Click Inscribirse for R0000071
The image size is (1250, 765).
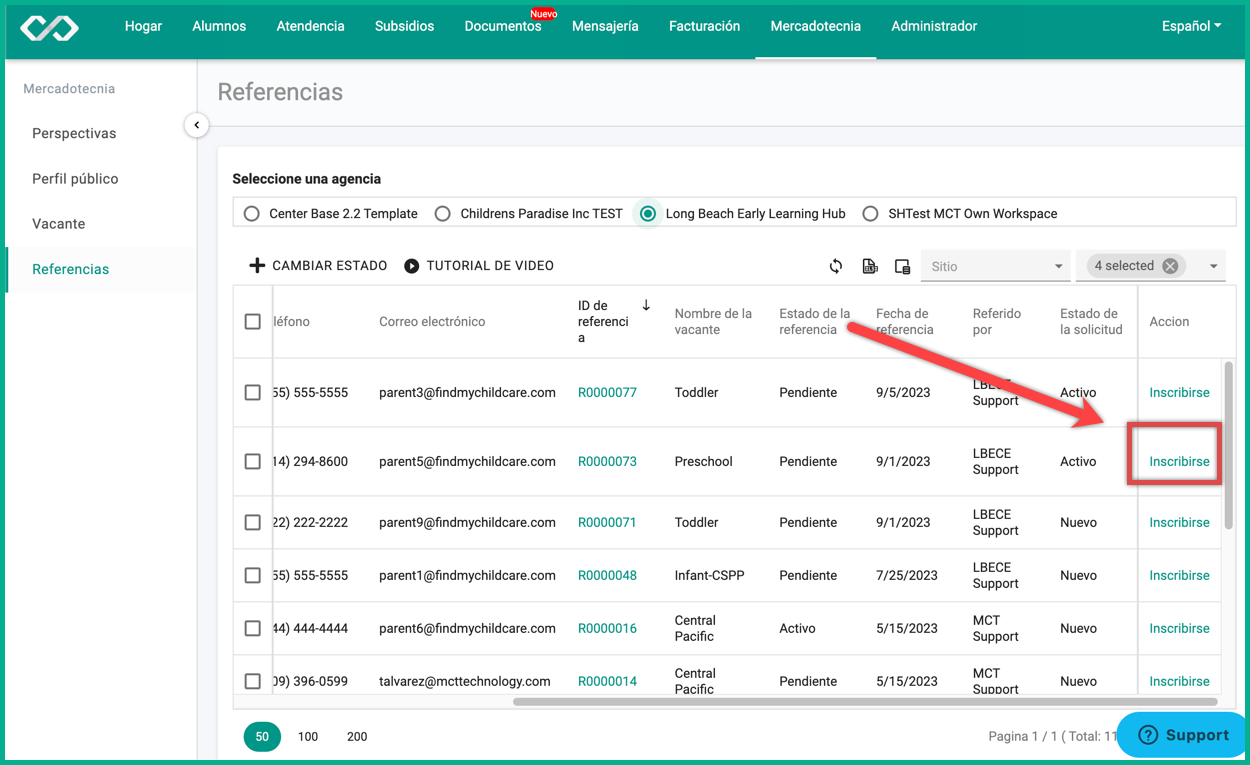tap(1179, 523)
